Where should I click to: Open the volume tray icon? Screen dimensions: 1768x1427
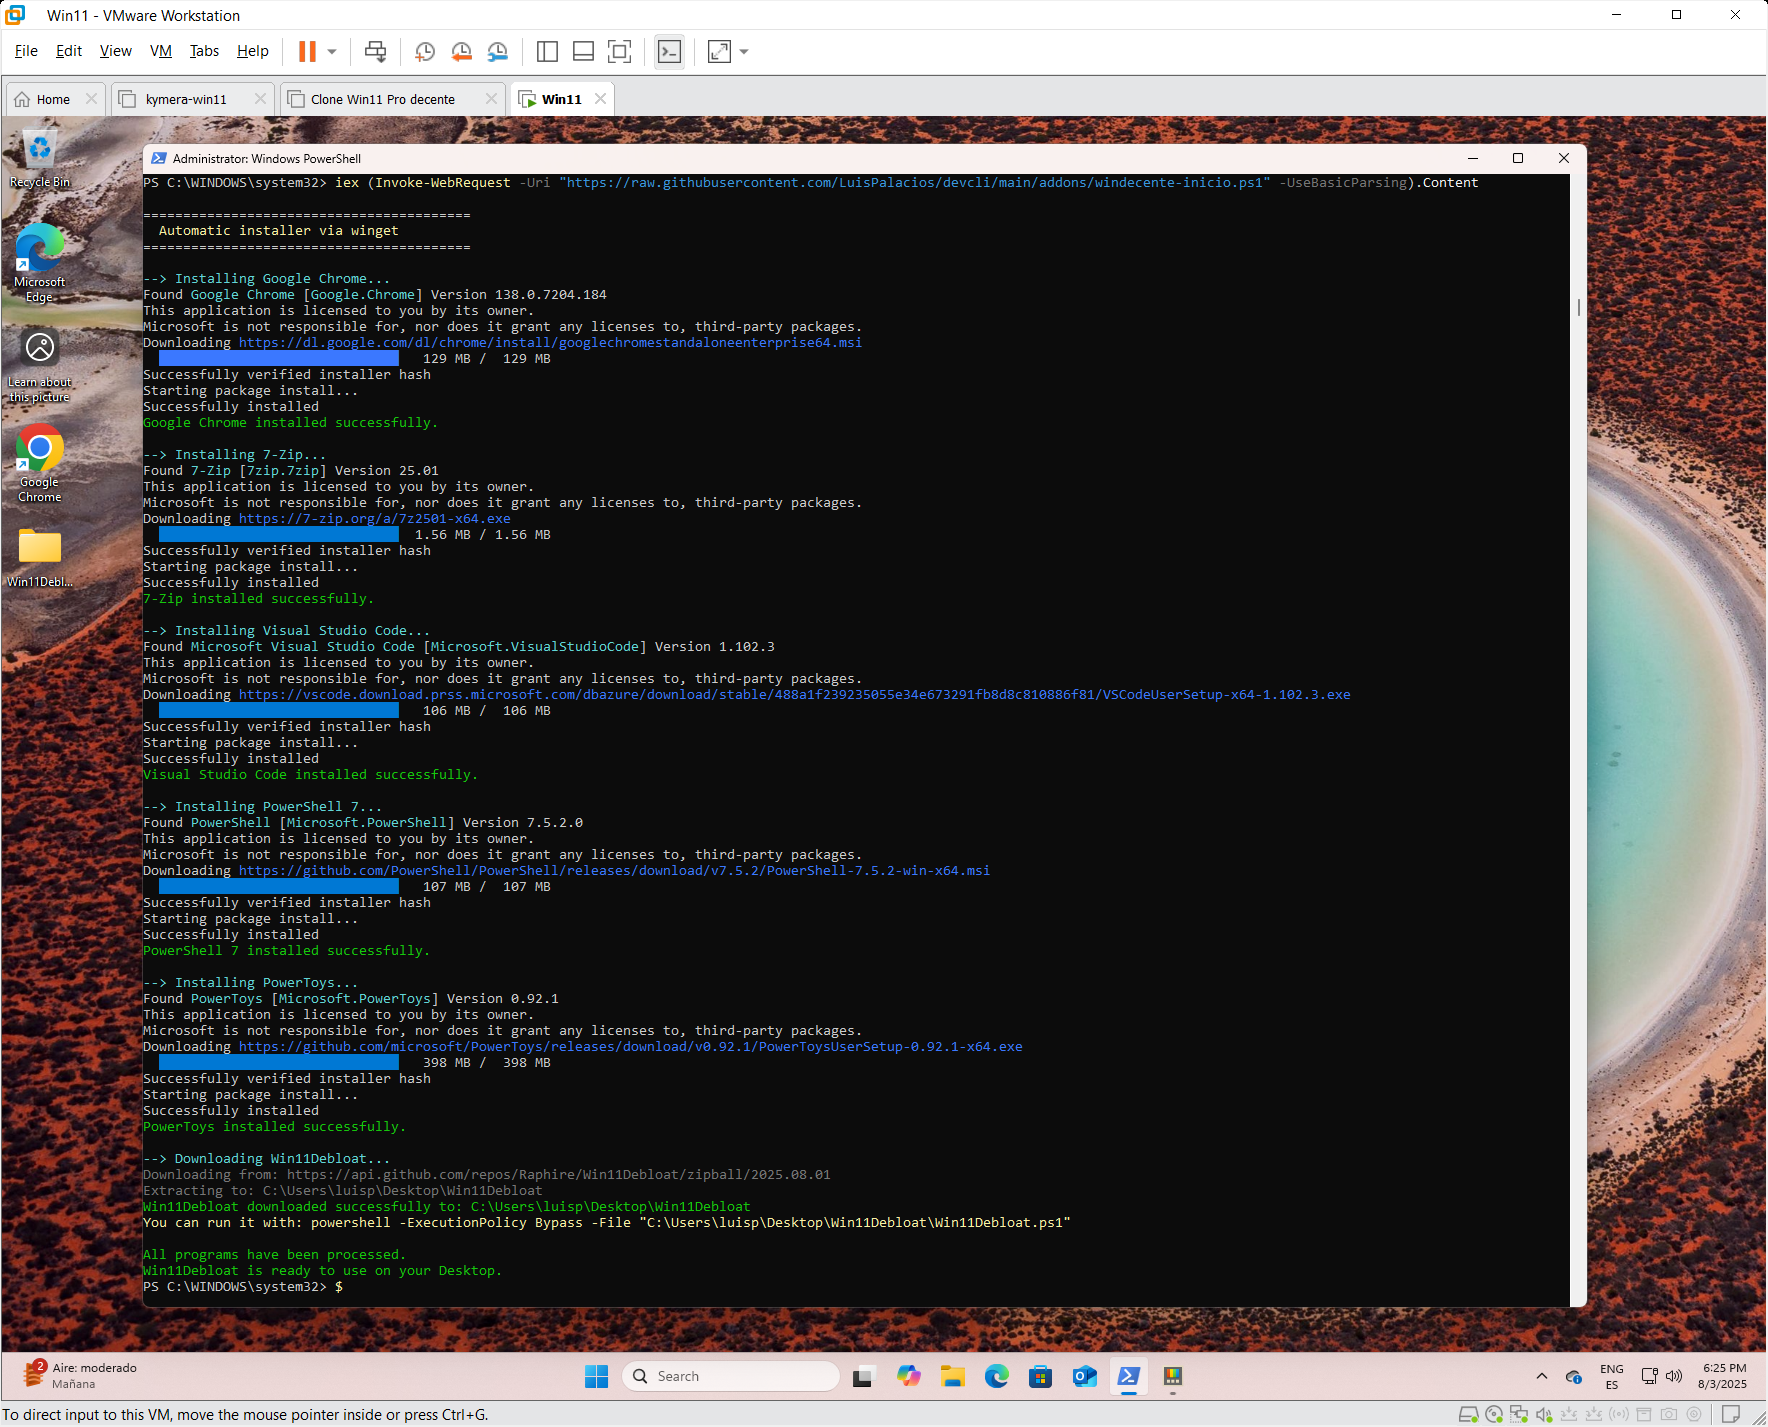1674,1377
